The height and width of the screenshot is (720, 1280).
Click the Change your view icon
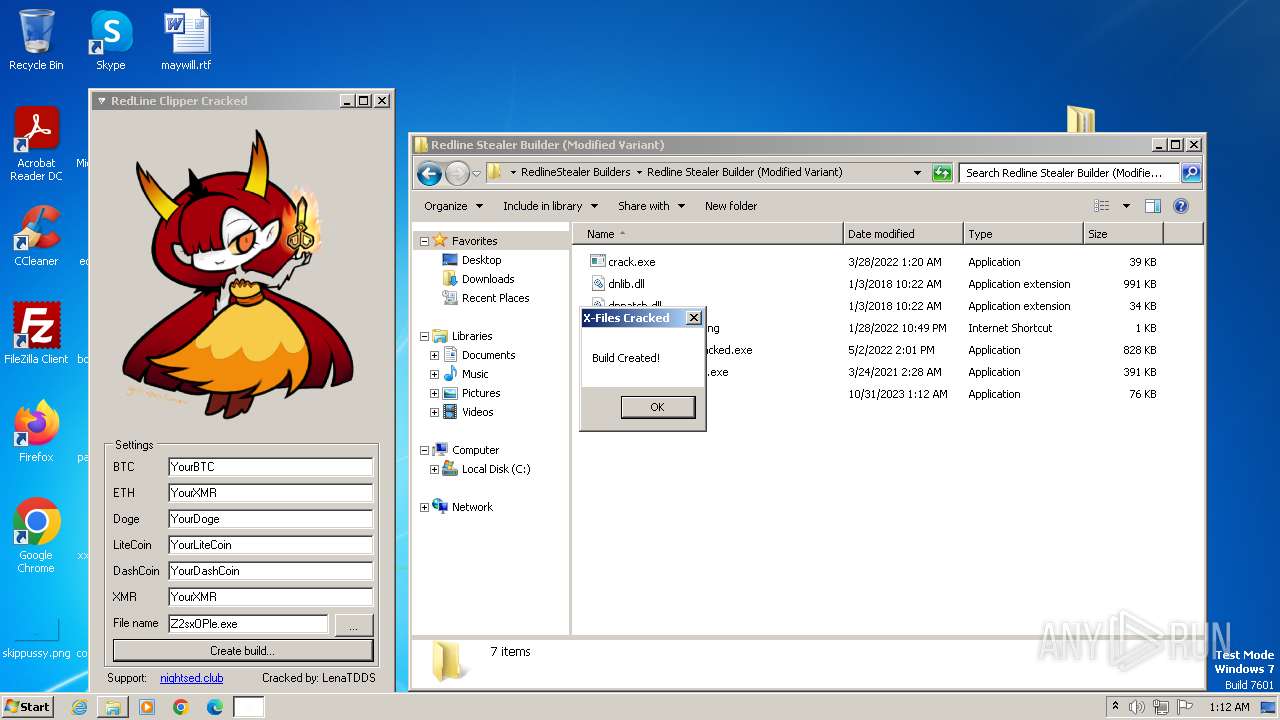[x=1102, y=206]
